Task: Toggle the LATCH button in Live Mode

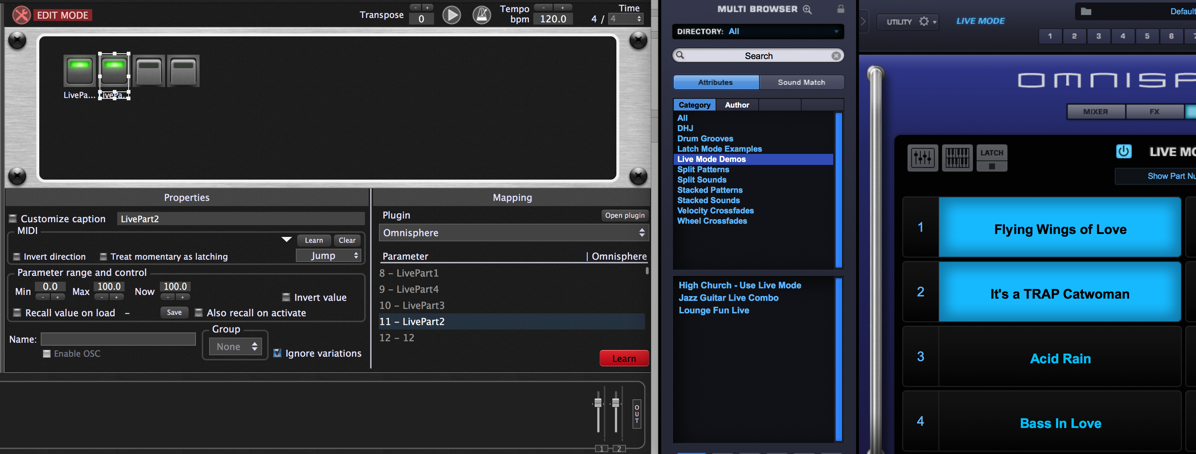Action: [992, 158]
